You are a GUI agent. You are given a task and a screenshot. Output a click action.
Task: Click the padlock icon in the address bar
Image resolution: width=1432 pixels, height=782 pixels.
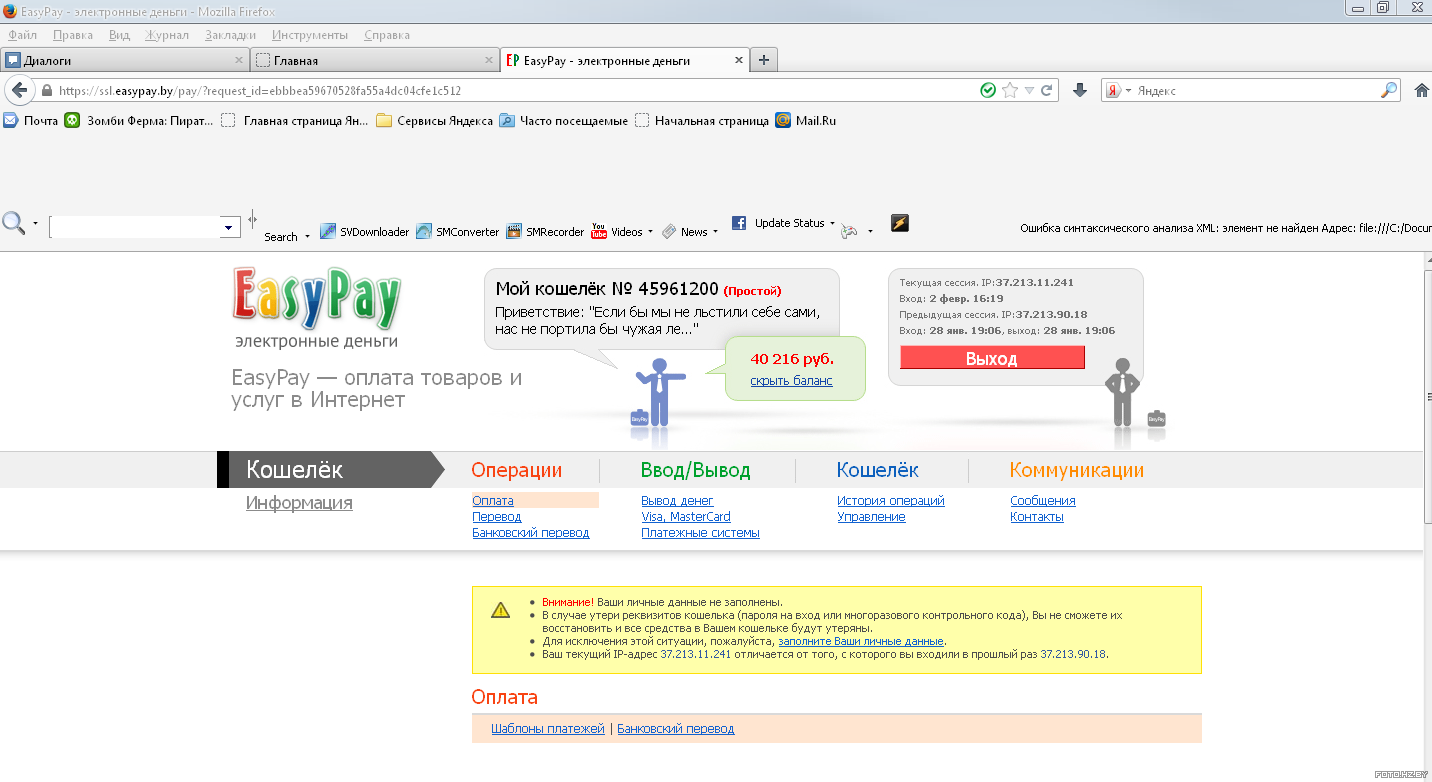pyautogui.click(x=46, y=90)
